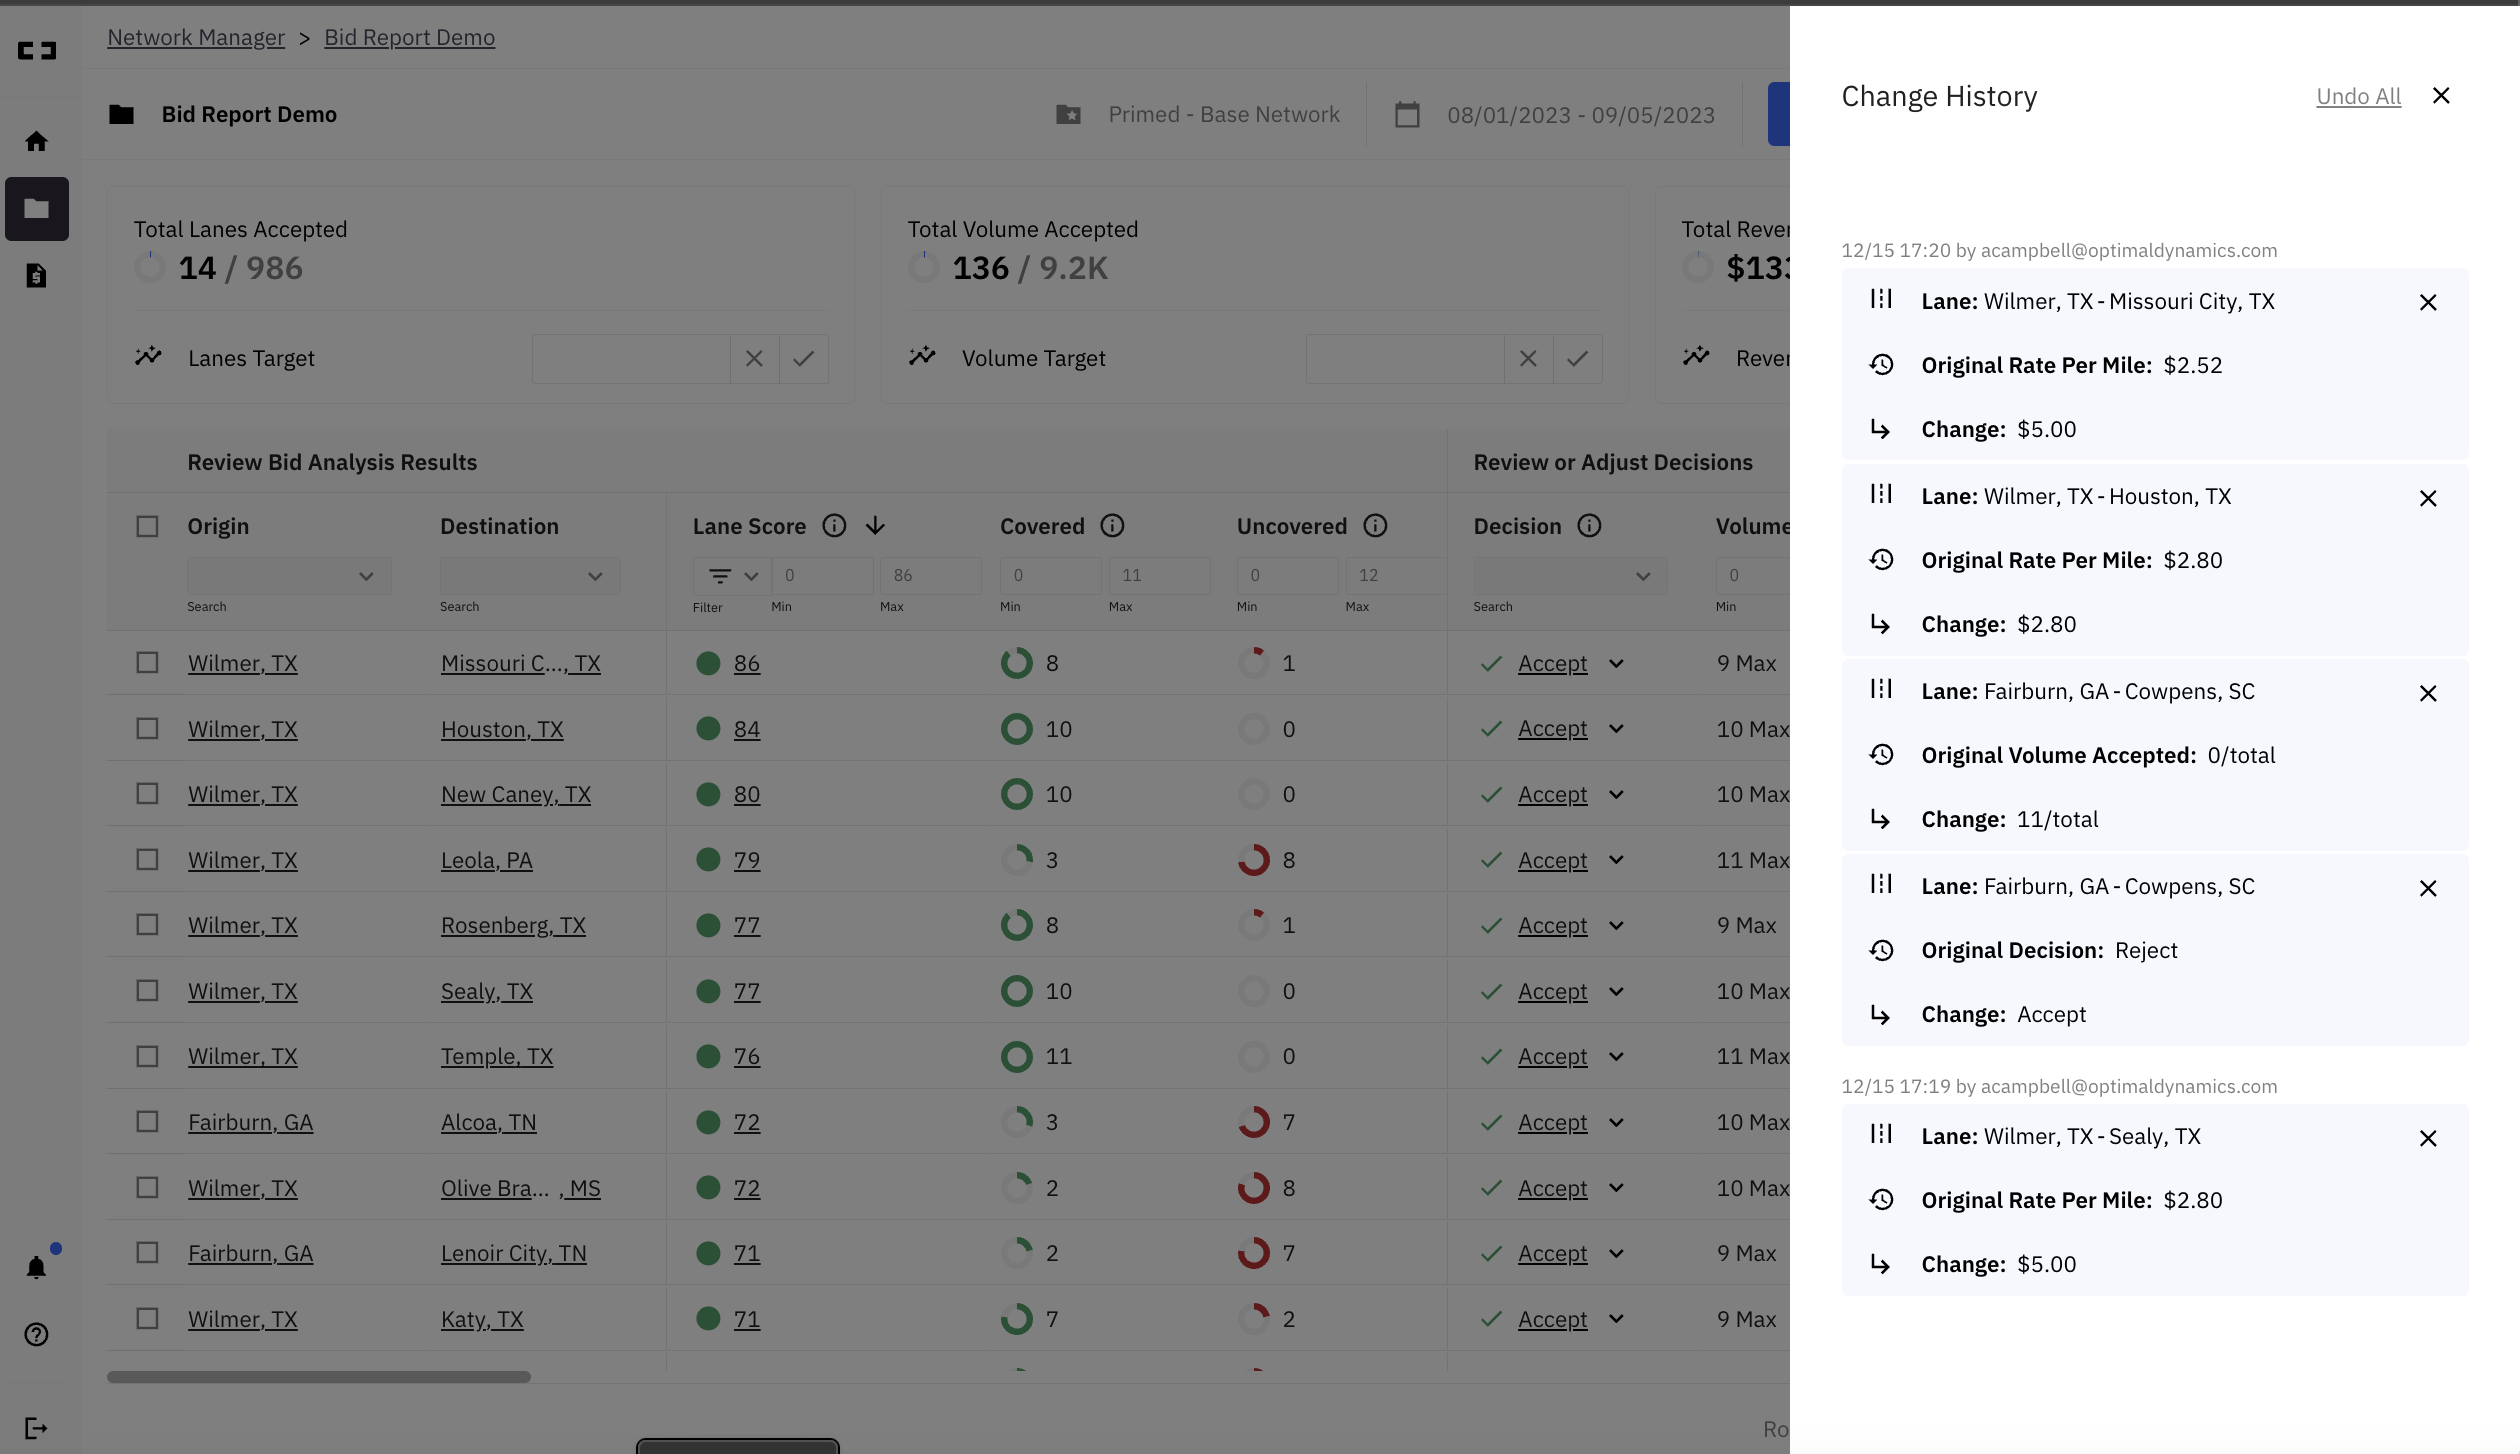Open the calendar icon beside the date range
This screenshot has height=1454, width=2520.
click(1407, 114)
